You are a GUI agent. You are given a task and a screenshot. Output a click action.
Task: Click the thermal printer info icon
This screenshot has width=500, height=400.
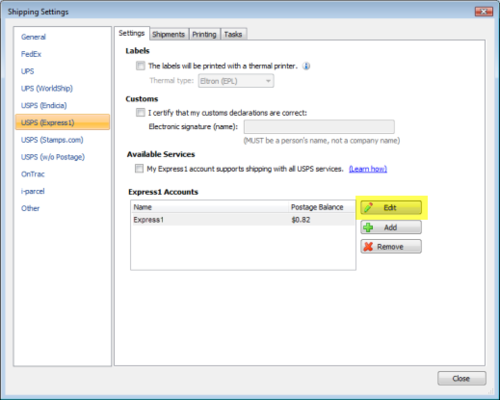point(306,66)
